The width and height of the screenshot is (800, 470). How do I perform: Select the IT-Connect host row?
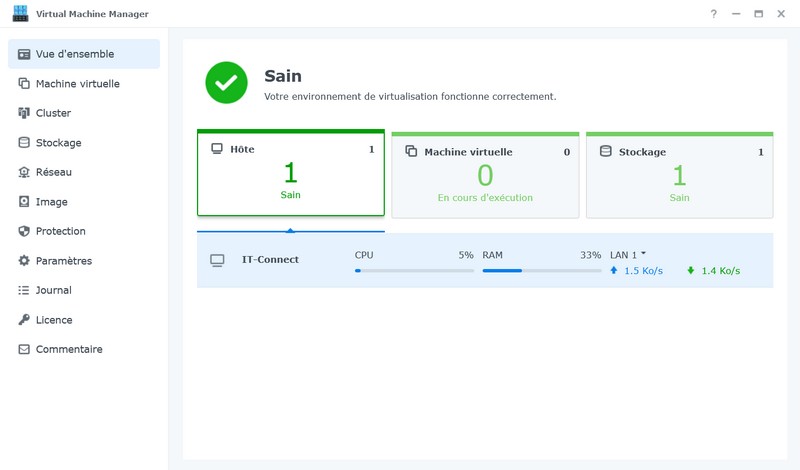(270, 260)
